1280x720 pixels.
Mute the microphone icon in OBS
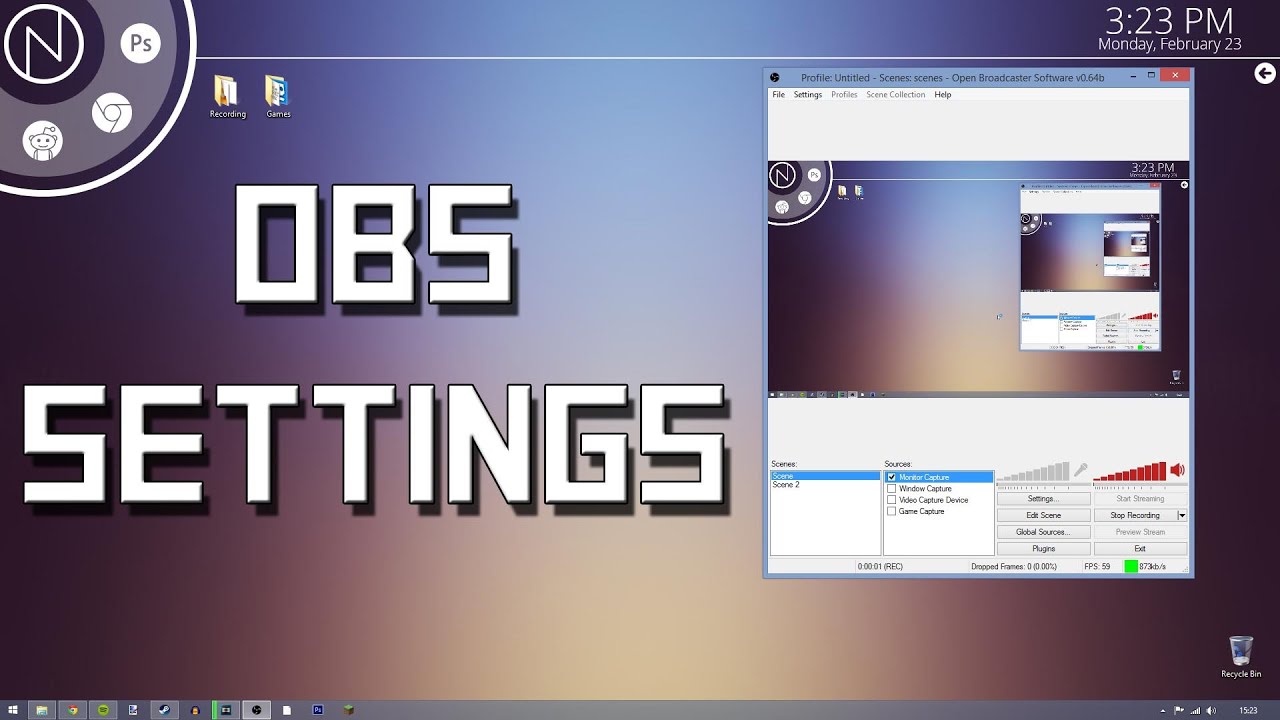coord(1080,470)
